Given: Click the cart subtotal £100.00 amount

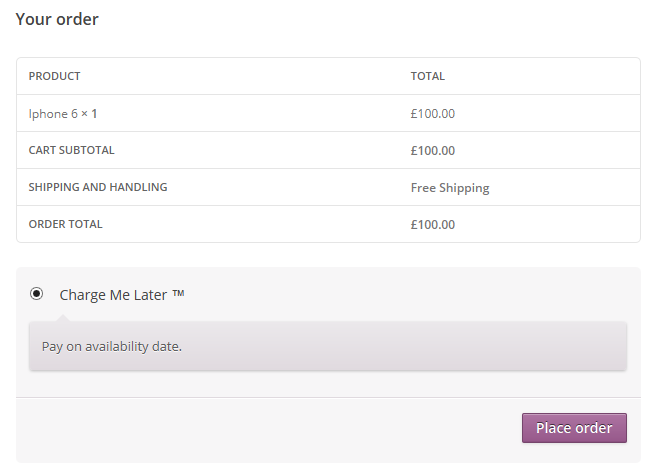Looking at the screenshot, I should click(432, 151).
